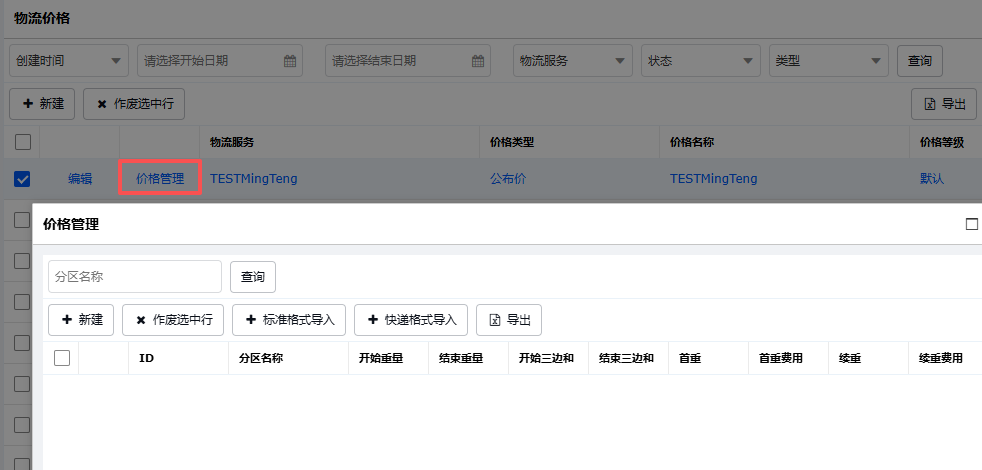
Task: Click 导出 button in the 物流价格 toolbar
Action: (944, 104)
